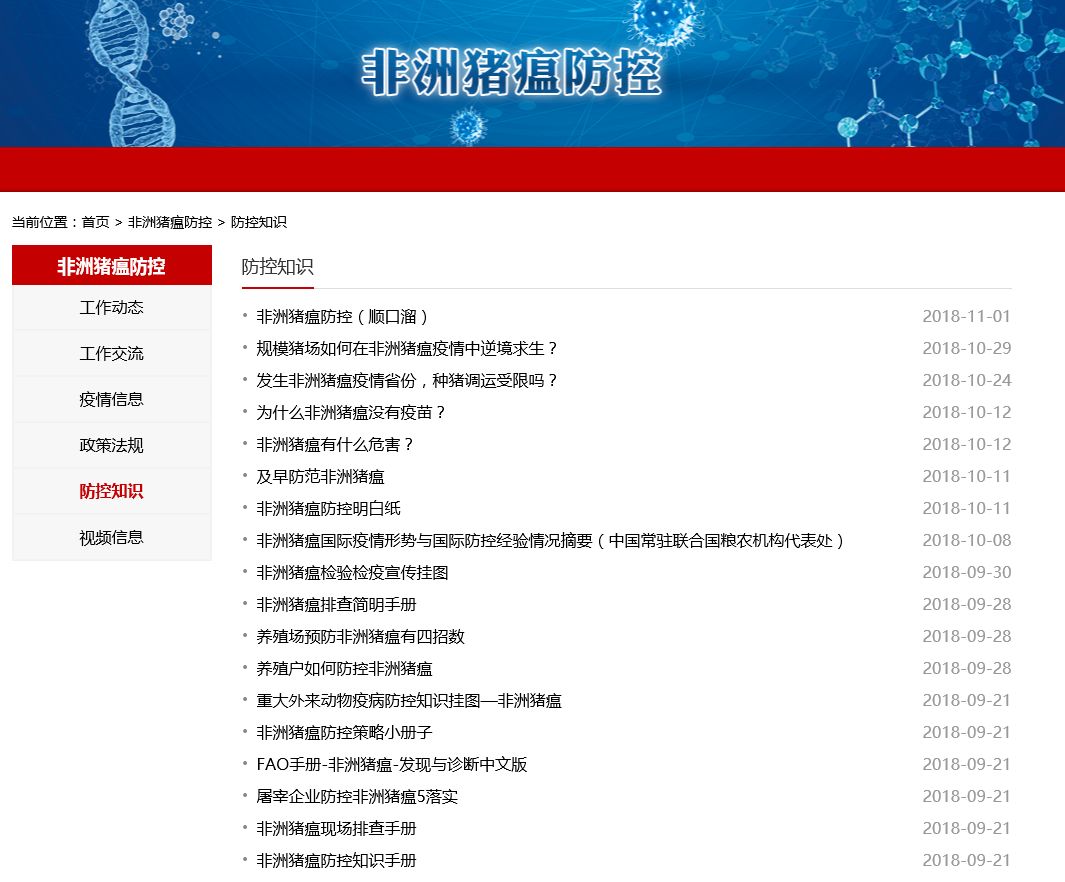Select the 防控知识 content tab heading

(x=277, y=267)
